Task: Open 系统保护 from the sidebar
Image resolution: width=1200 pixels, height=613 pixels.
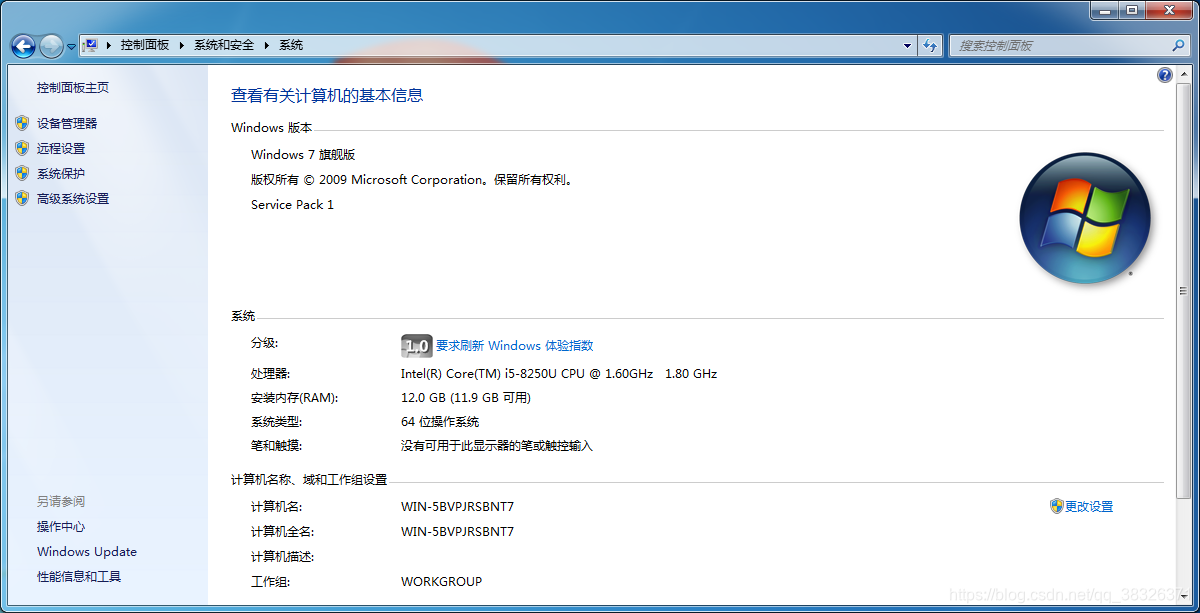Action: click(x=61, y=173)
